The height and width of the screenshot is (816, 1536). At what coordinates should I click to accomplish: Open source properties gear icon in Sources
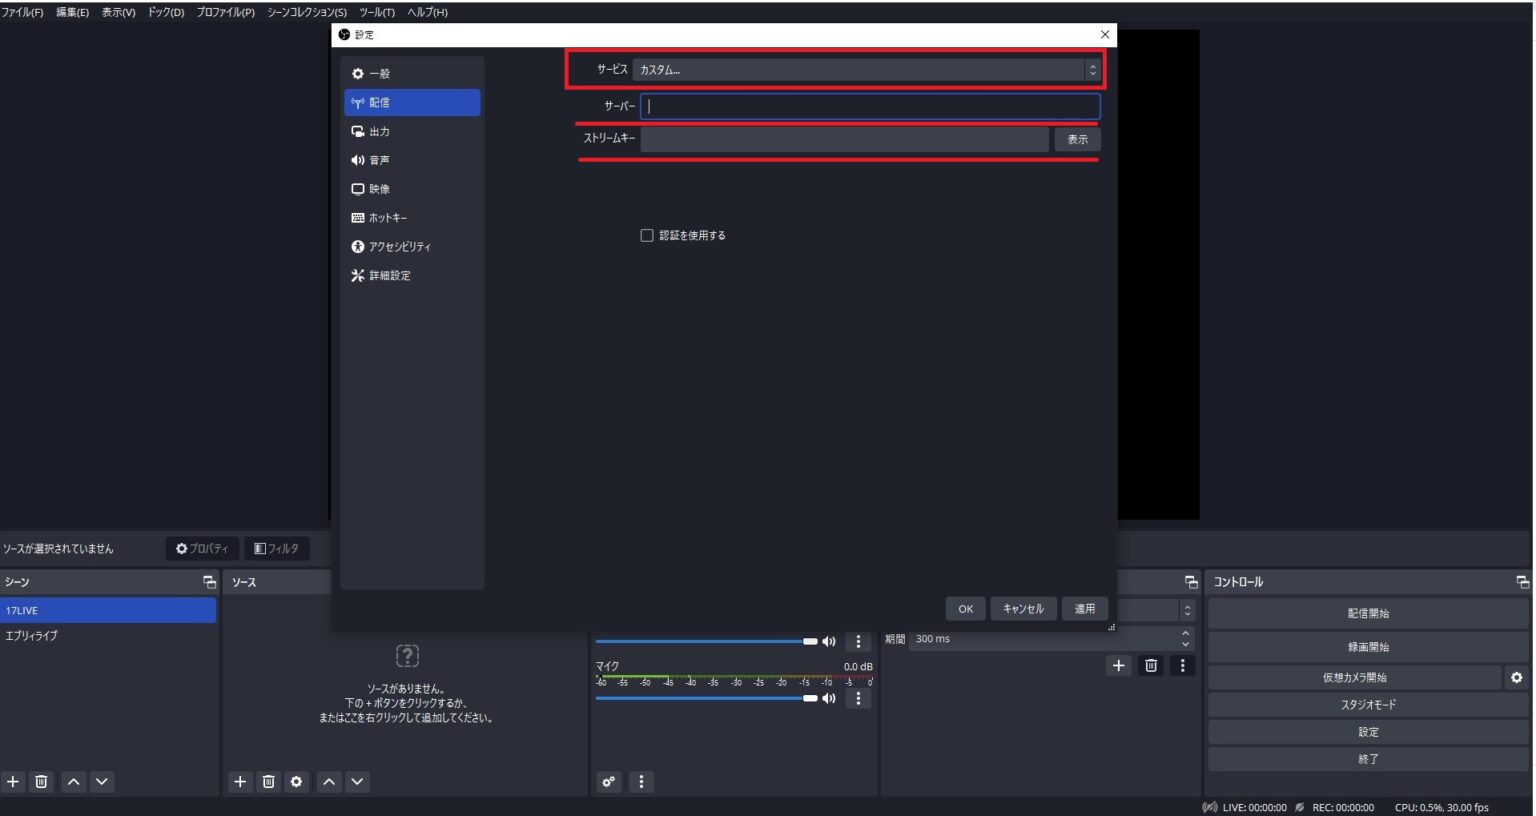296,782
